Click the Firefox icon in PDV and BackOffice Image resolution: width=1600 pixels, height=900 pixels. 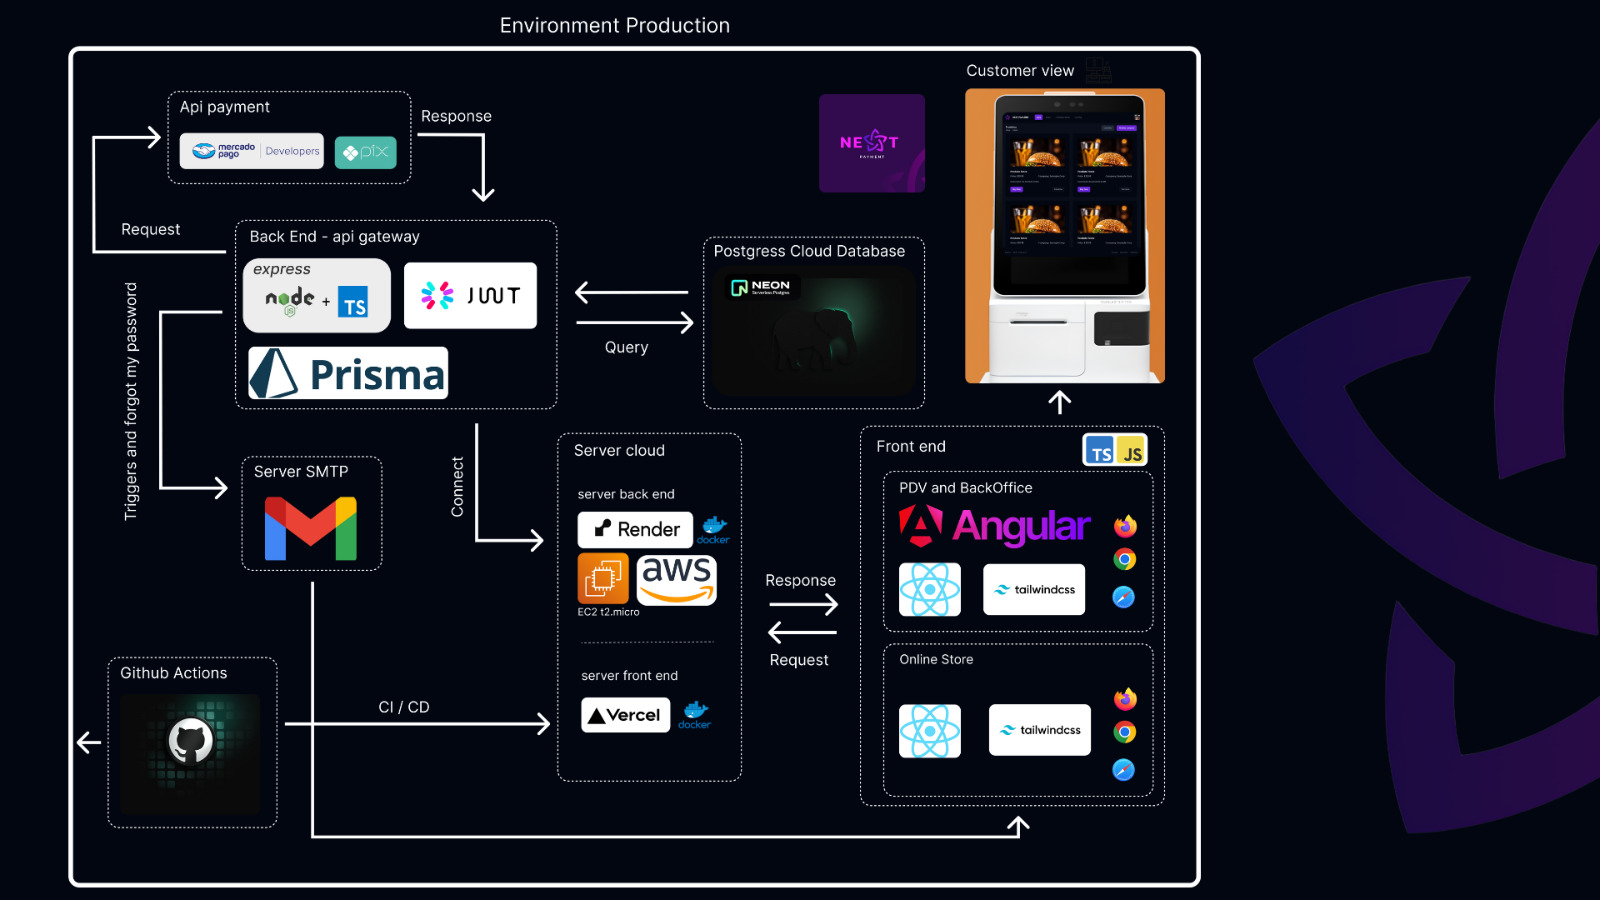[1125, 526]
